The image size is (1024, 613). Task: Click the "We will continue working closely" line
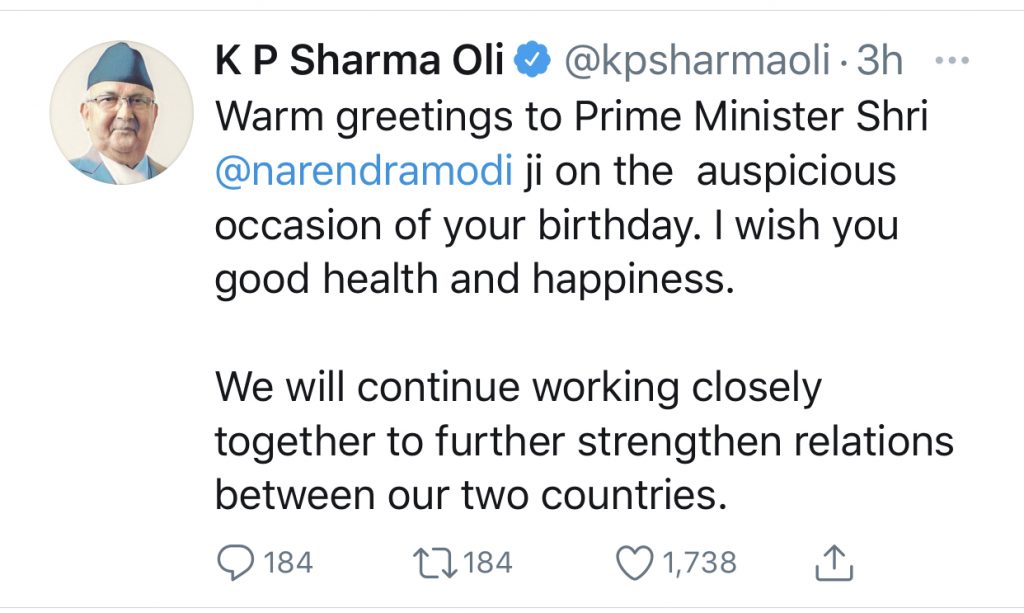click(x=518, y=387)
